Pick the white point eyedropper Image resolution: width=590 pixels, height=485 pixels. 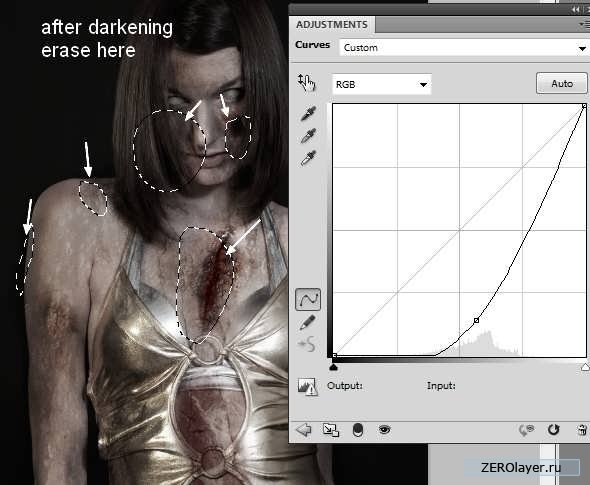[308, 158]
